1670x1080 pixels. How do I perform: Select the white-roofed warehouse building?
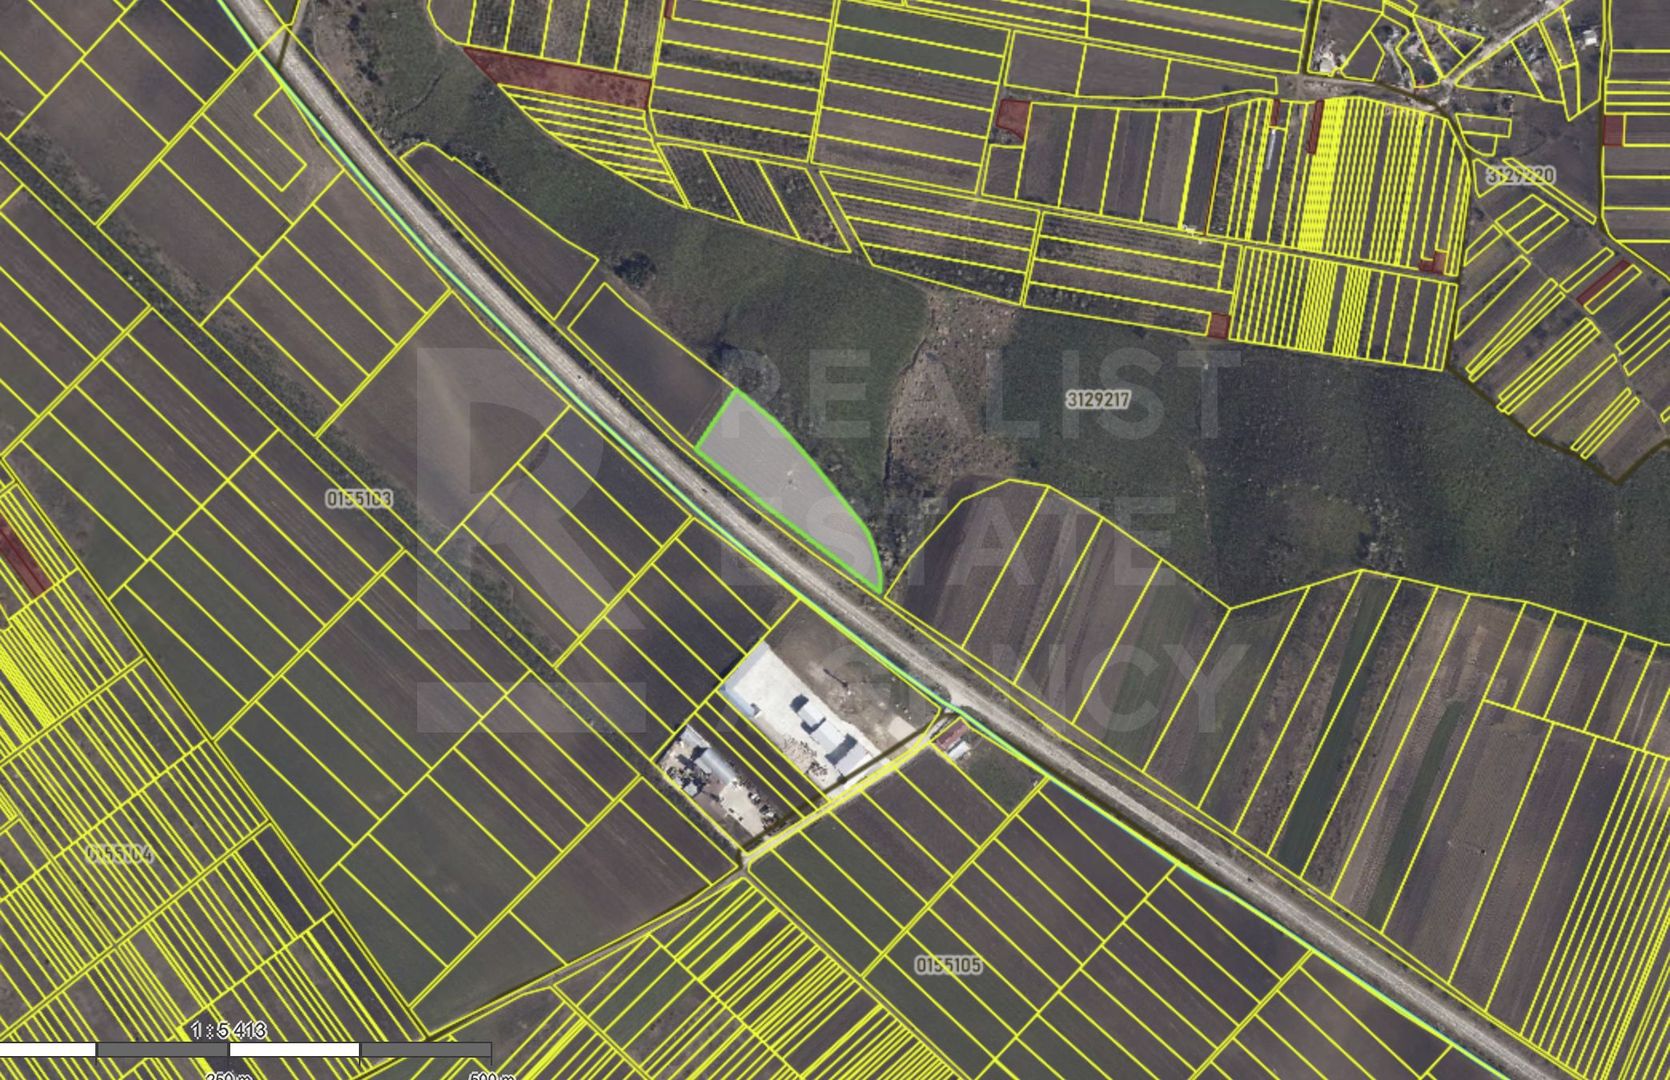tap(830, 733)
